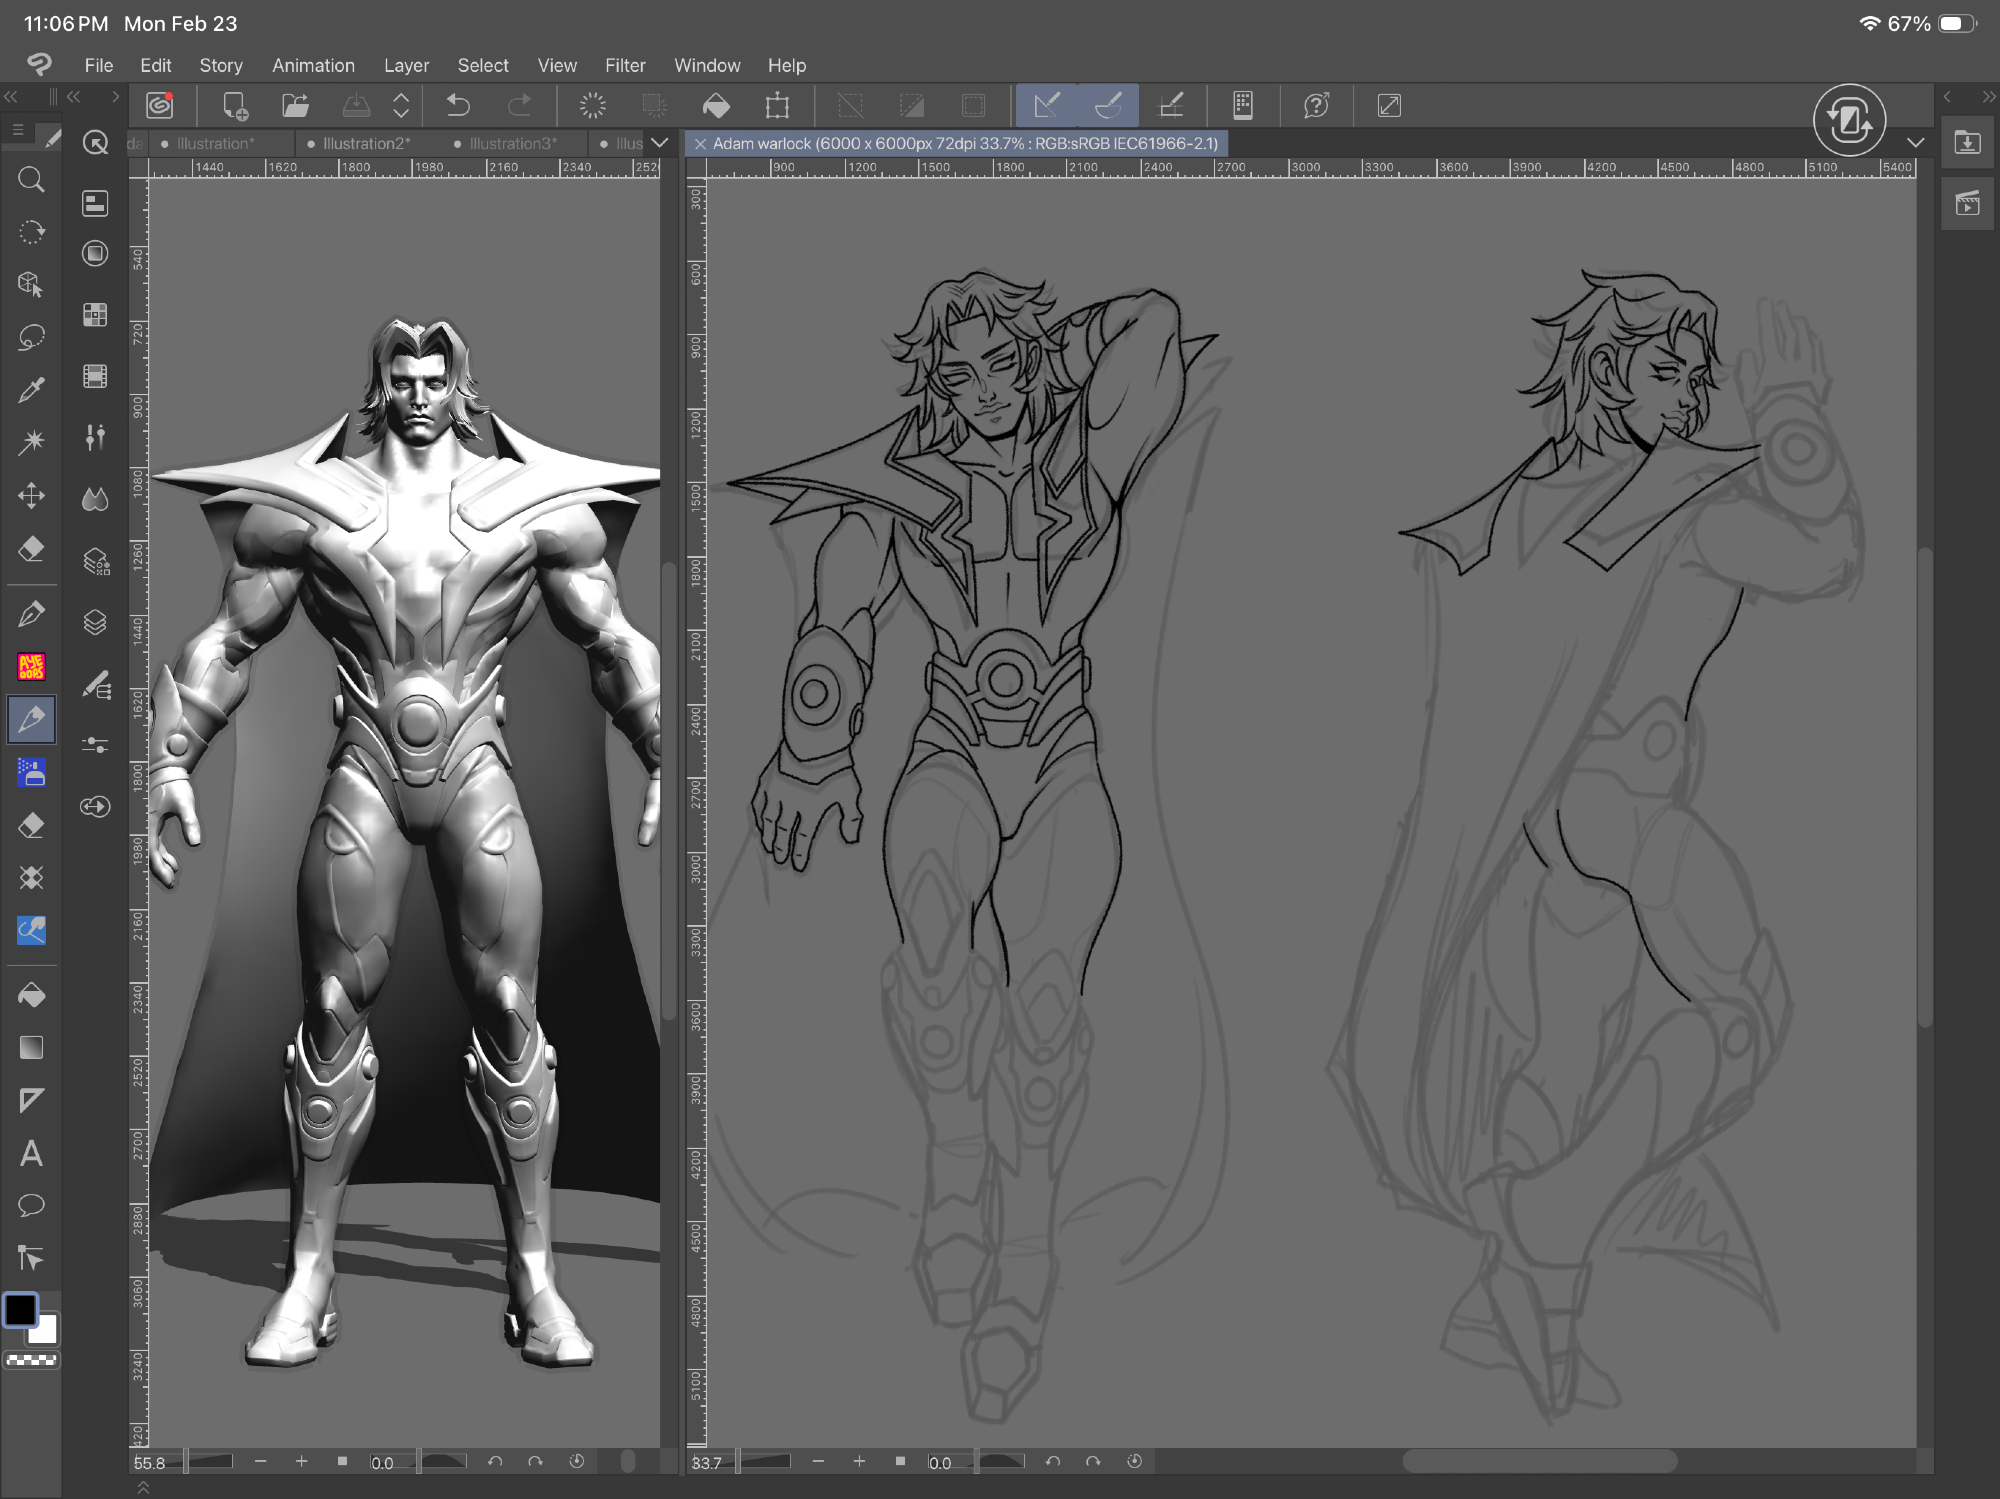The width and height of the screenshot is (2000, 1499).
Task: Toggle Snap to Ruler in command bar
Action: pyautogui.click(x=1046, y=105)
